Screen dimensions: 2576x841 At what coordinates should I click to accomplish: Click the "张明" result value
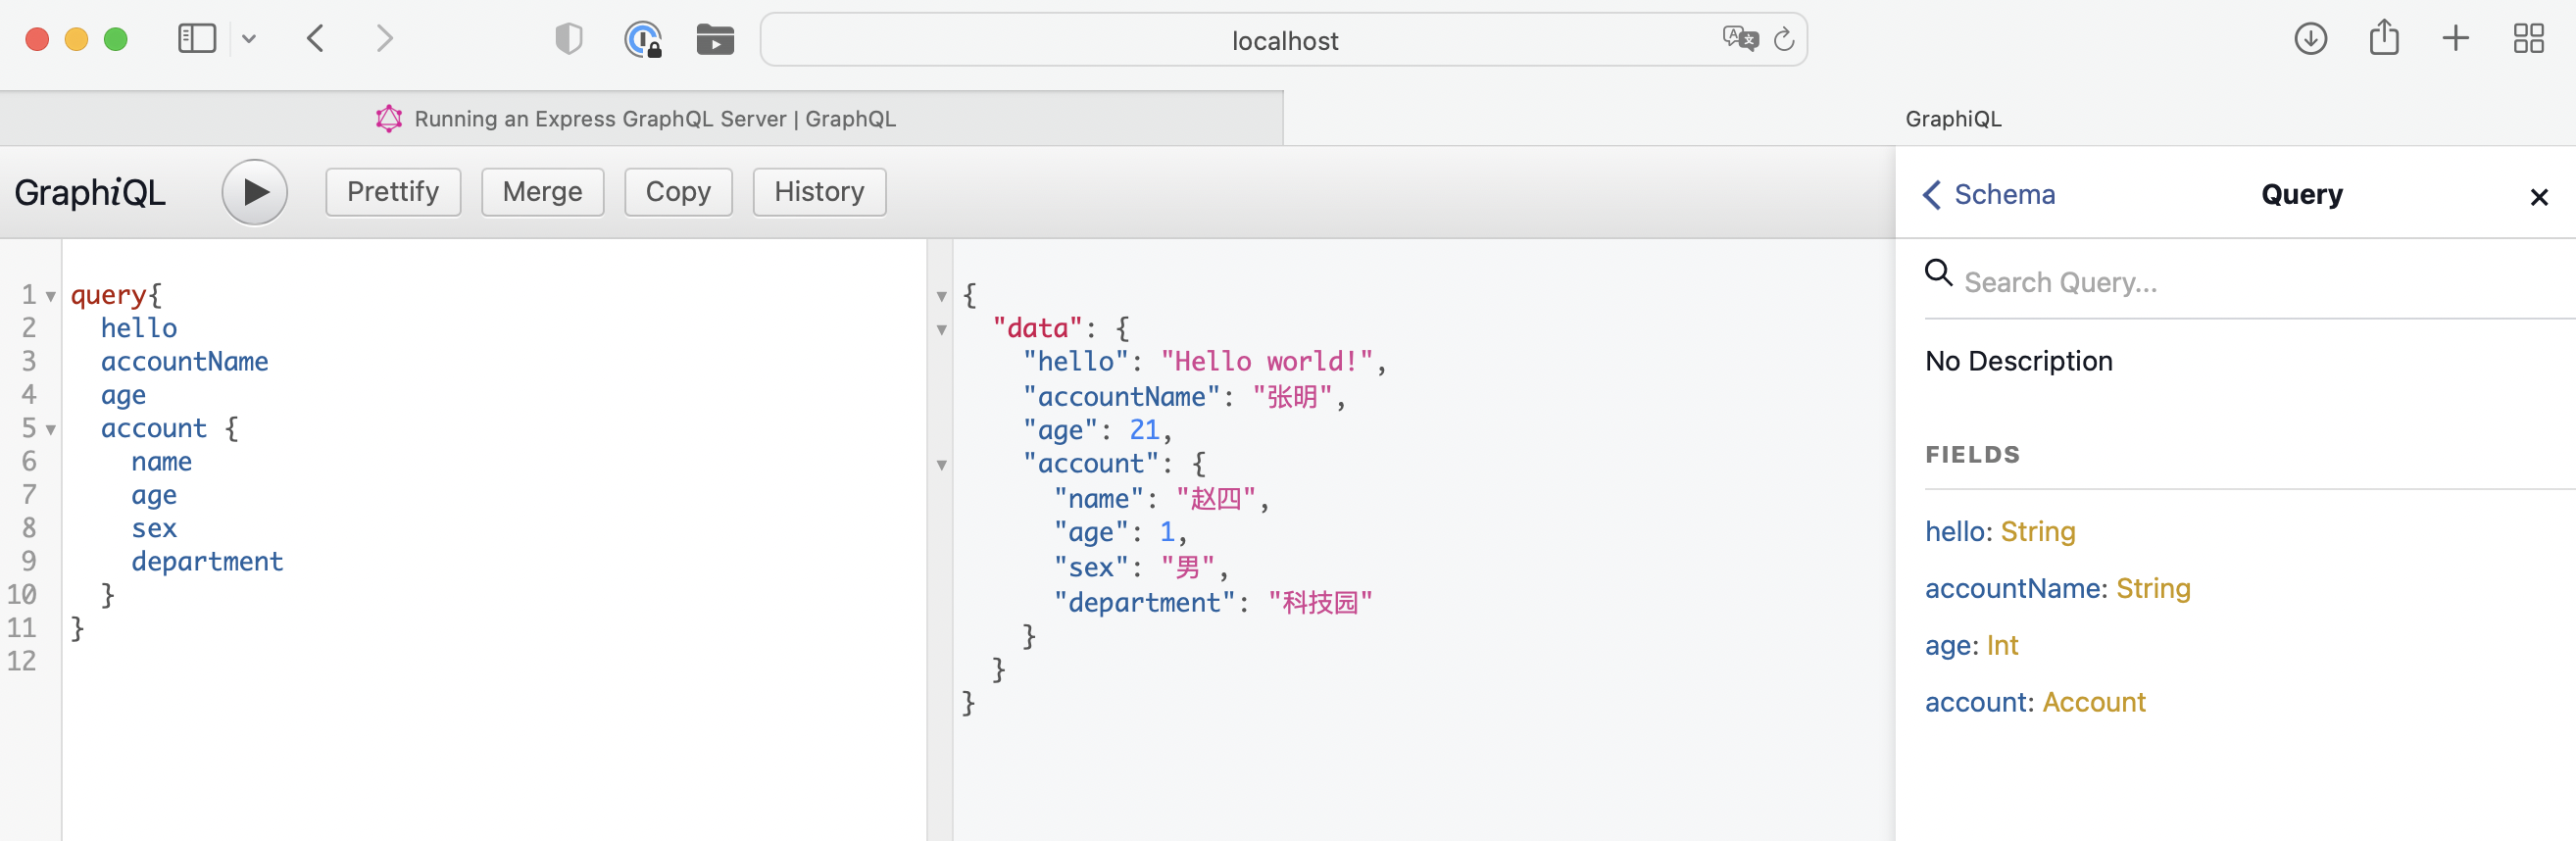(x=1292, y=397)
